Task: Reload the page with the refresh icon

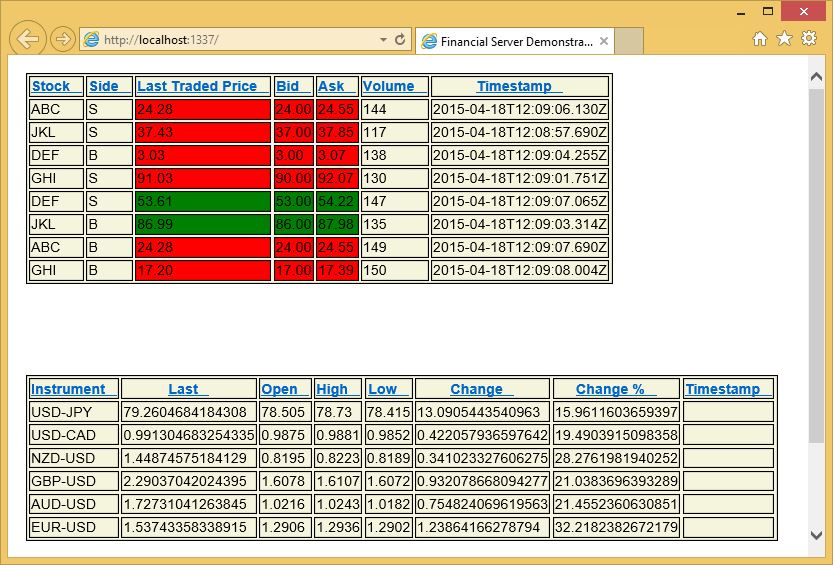Action: pyautogui.click(x=400, y=40)
